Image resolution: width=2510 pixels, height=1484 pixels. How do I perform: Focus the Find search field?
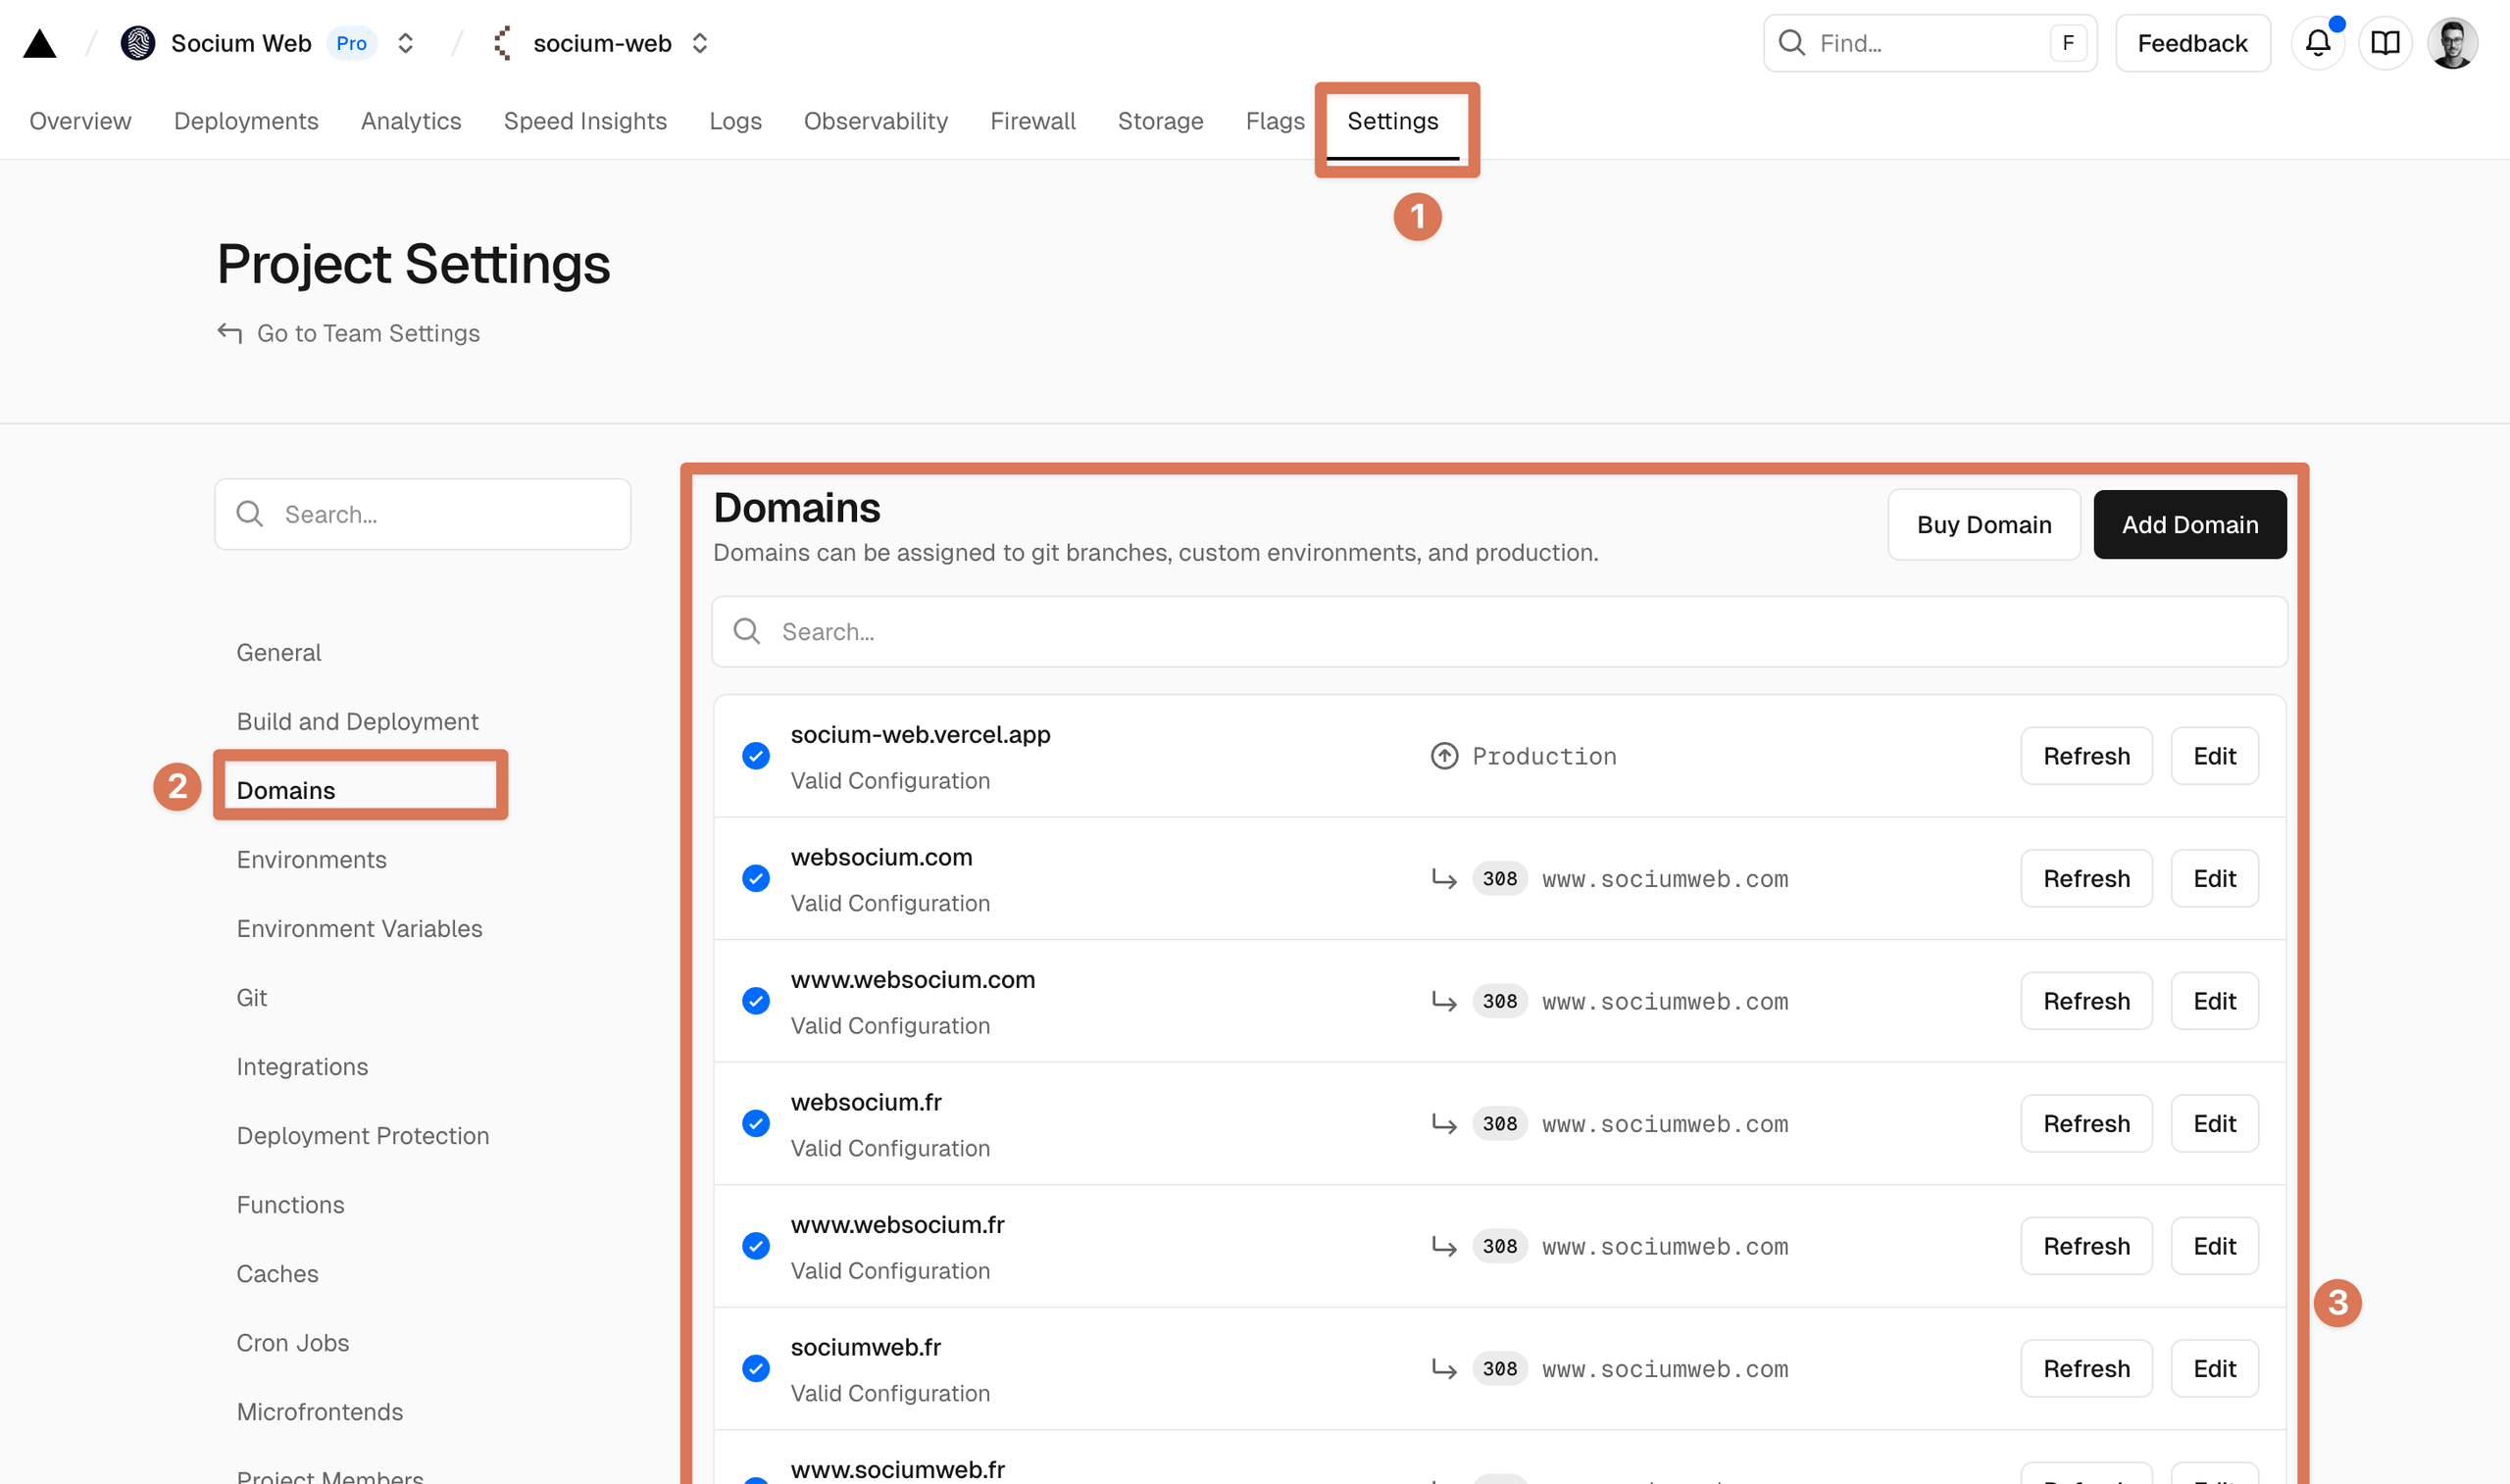(x=1930, y=43)
